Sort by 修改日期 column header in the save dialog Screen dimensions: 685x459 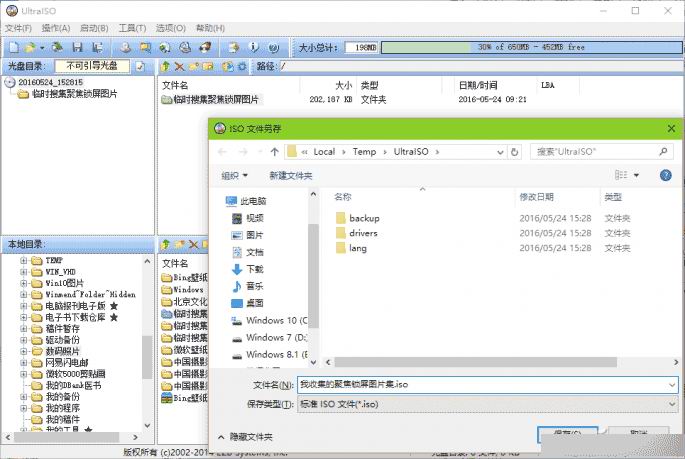click(536, 197)
